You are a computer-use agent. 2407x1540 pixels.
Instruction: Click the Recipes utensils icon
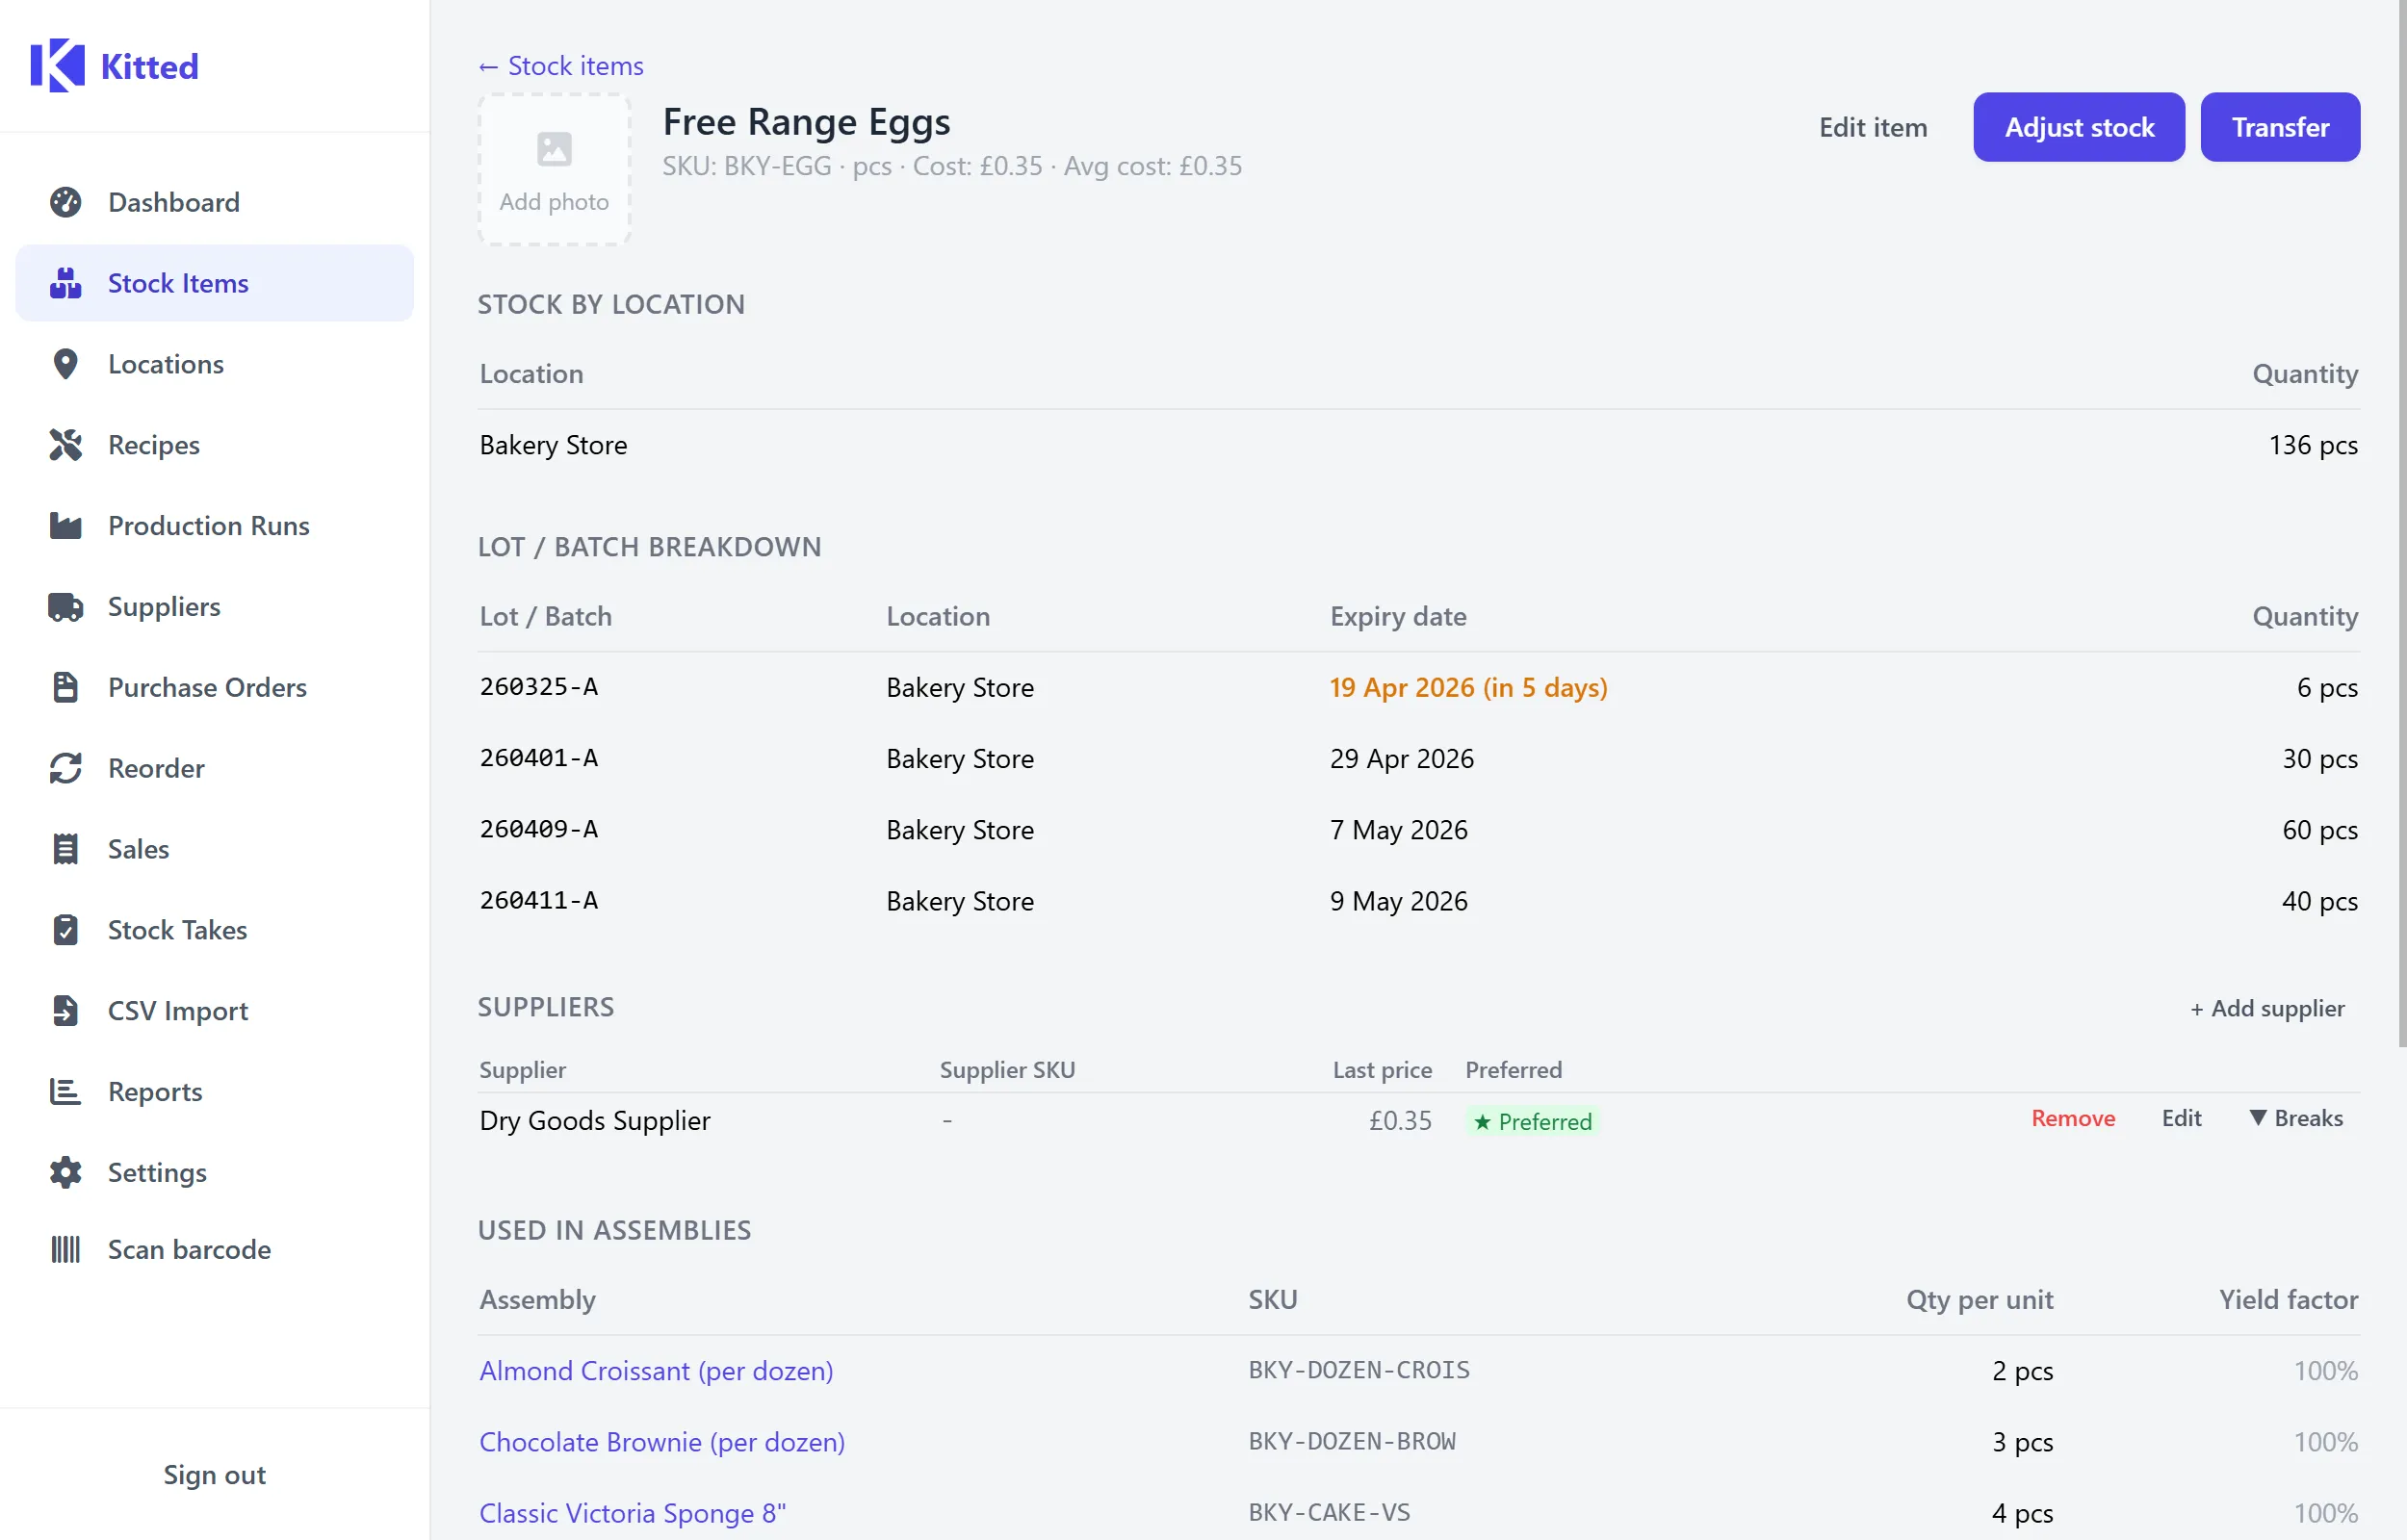click(65, 444)
